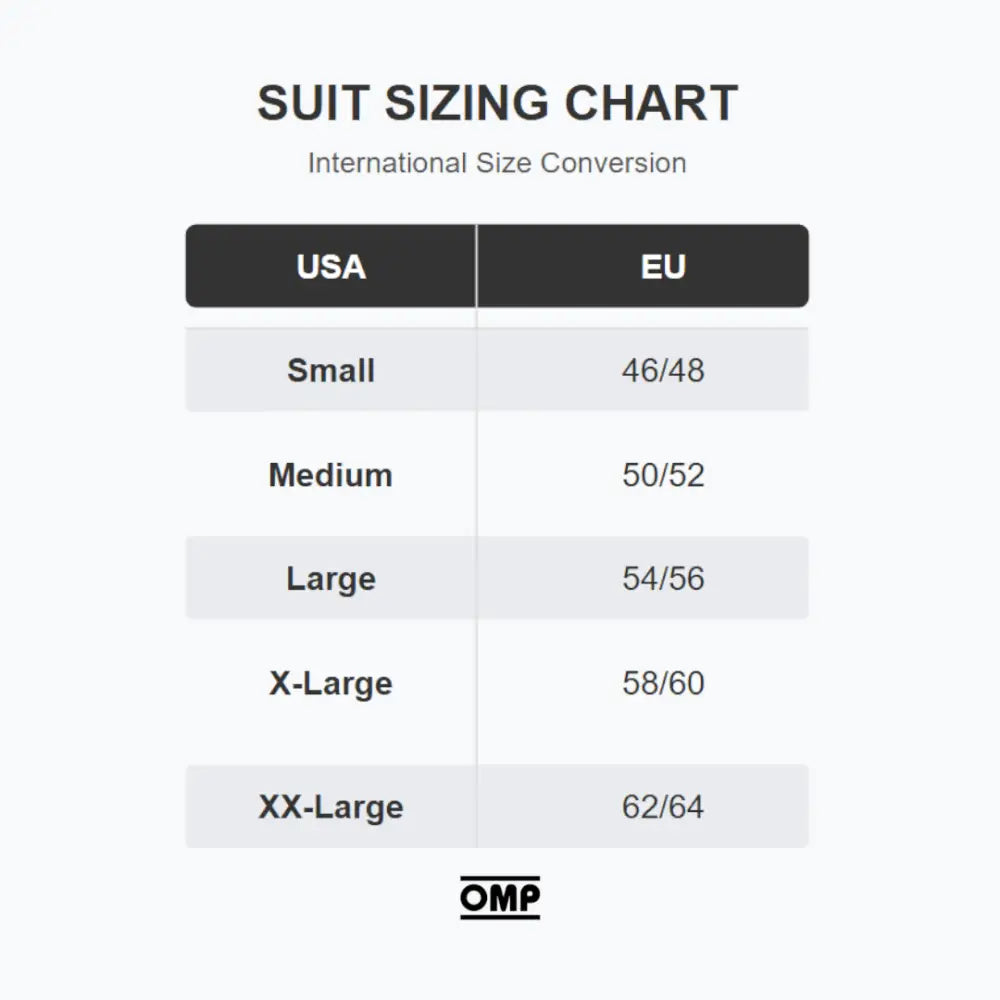Click the USA column header
This screenshot has height=1000, width=1000.
(331, 267)
